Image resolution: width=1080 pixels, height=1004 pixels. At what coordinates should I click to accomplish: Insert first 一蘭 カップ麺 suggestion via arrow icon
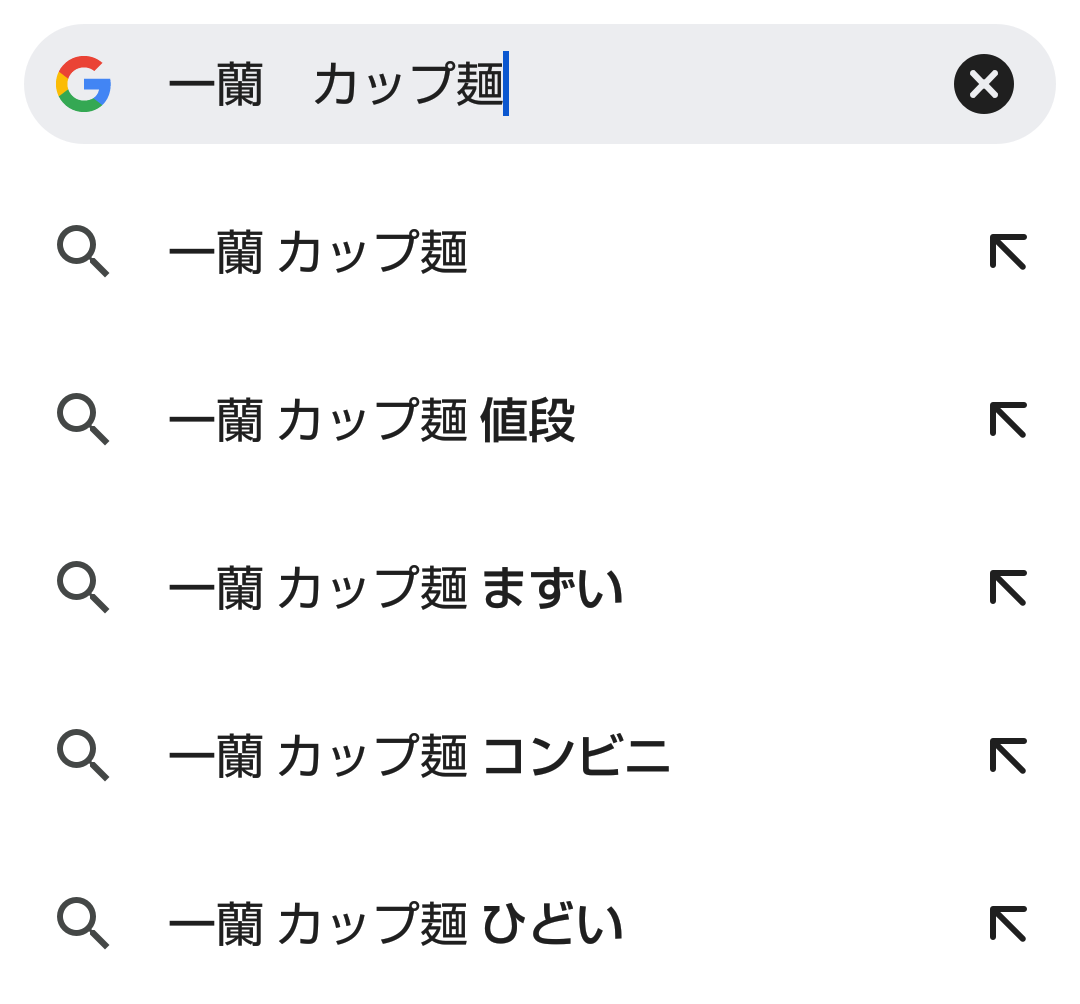(x=1008, y=252)
